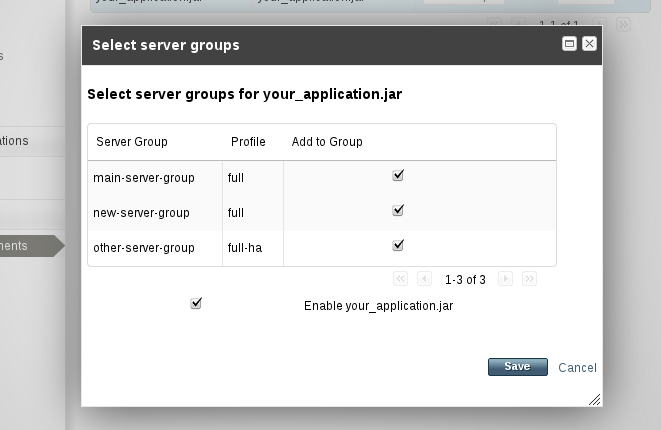Disable the Enable your_application.jar checkbox
Viewport: 661px width, 430px height.
tap(196, 303)
